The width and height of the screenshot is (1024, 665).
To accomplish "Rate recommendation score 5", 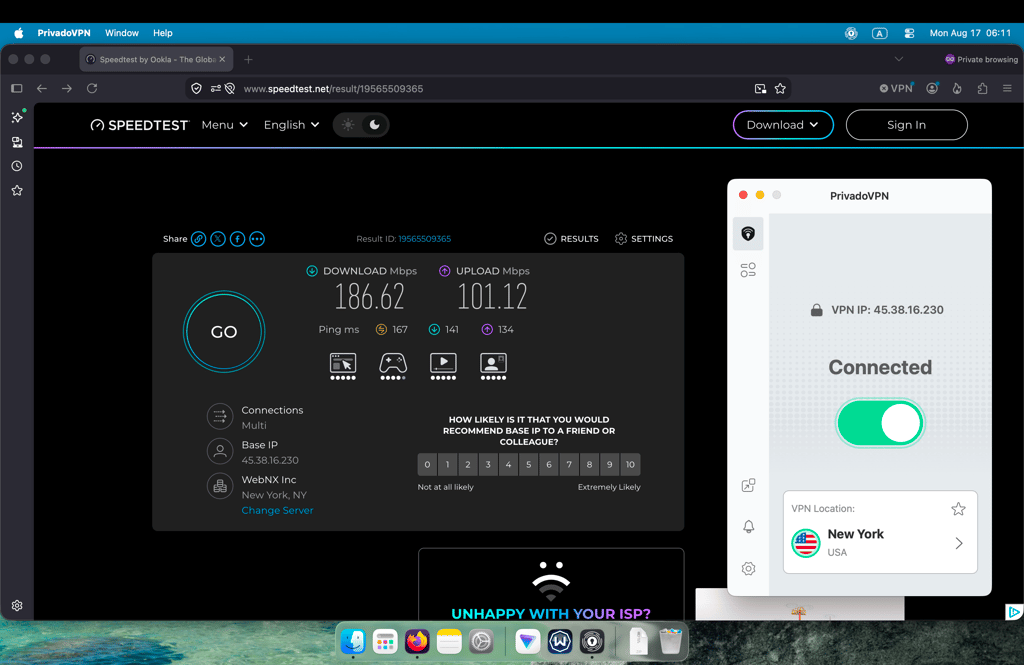I will [x=528, y=464].
